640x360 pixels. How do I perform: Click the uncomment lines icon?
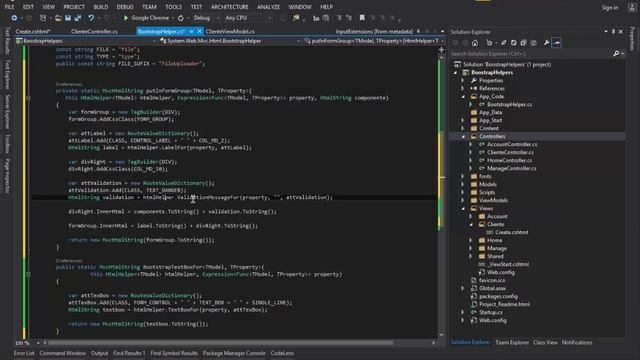tap(349, 18)
